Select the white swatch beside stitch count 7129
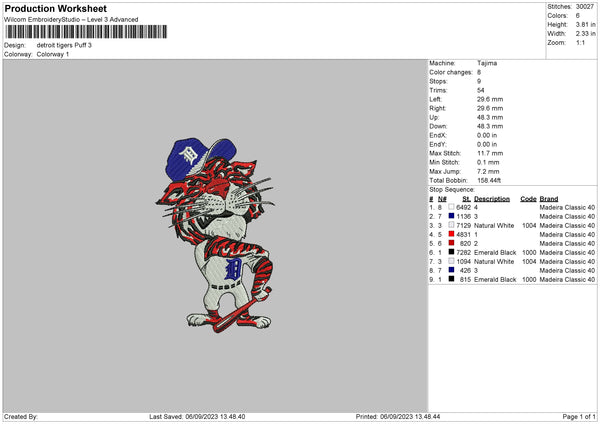Viewport: 600px width, 424px height. (452, 225)
